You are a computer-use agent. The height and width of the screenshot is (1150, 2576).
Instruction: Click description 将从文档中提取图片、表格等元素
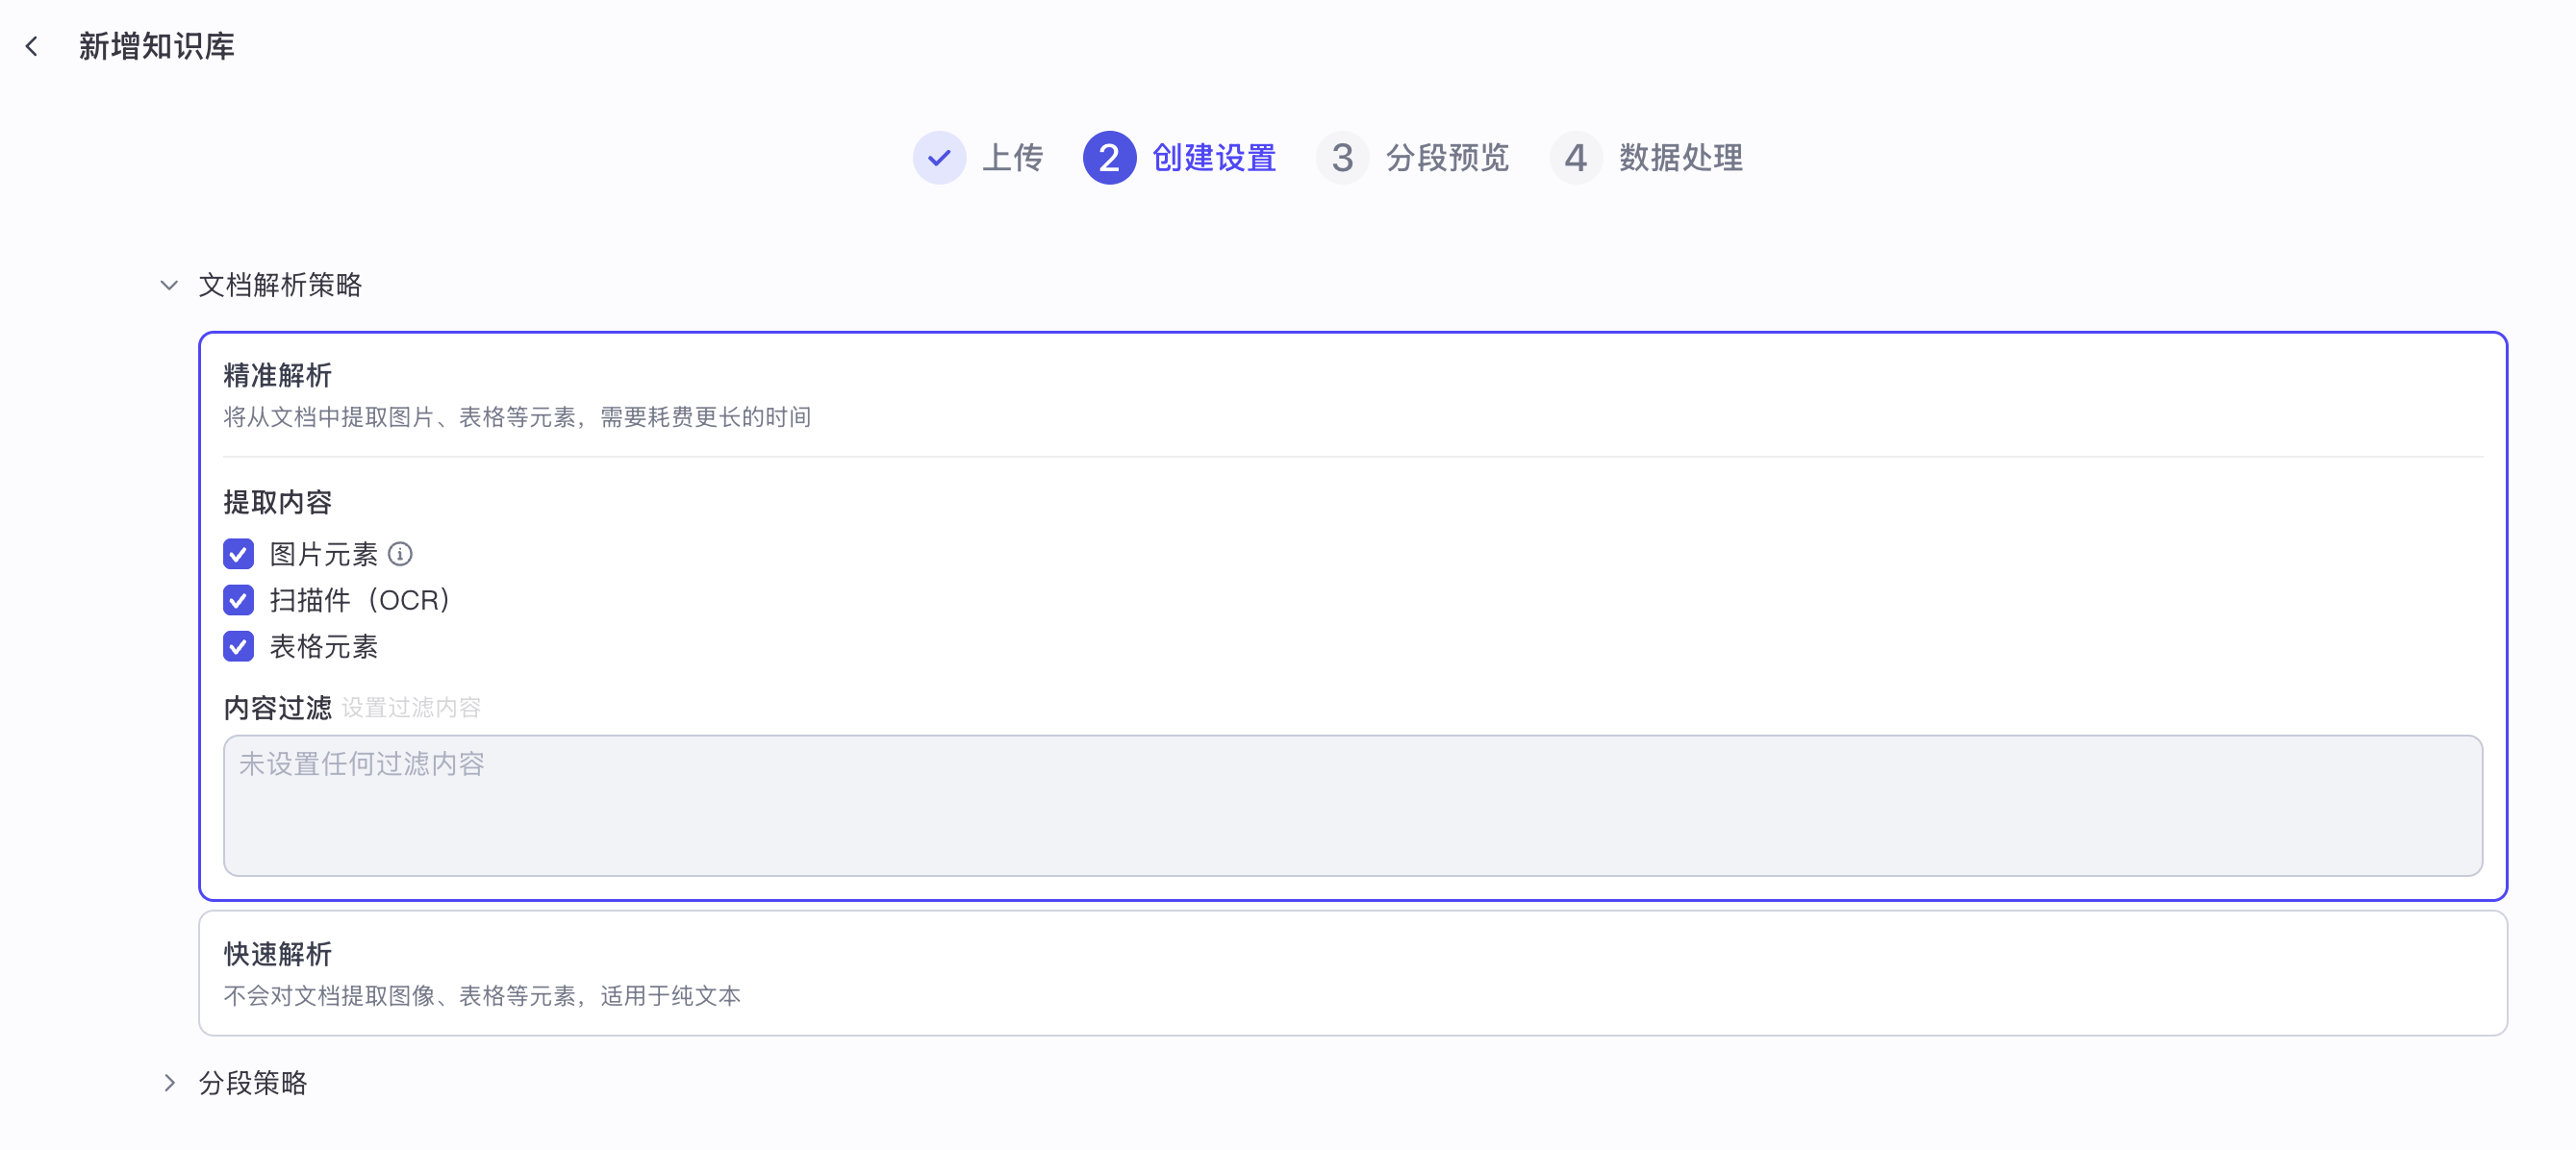click(517, 417)
